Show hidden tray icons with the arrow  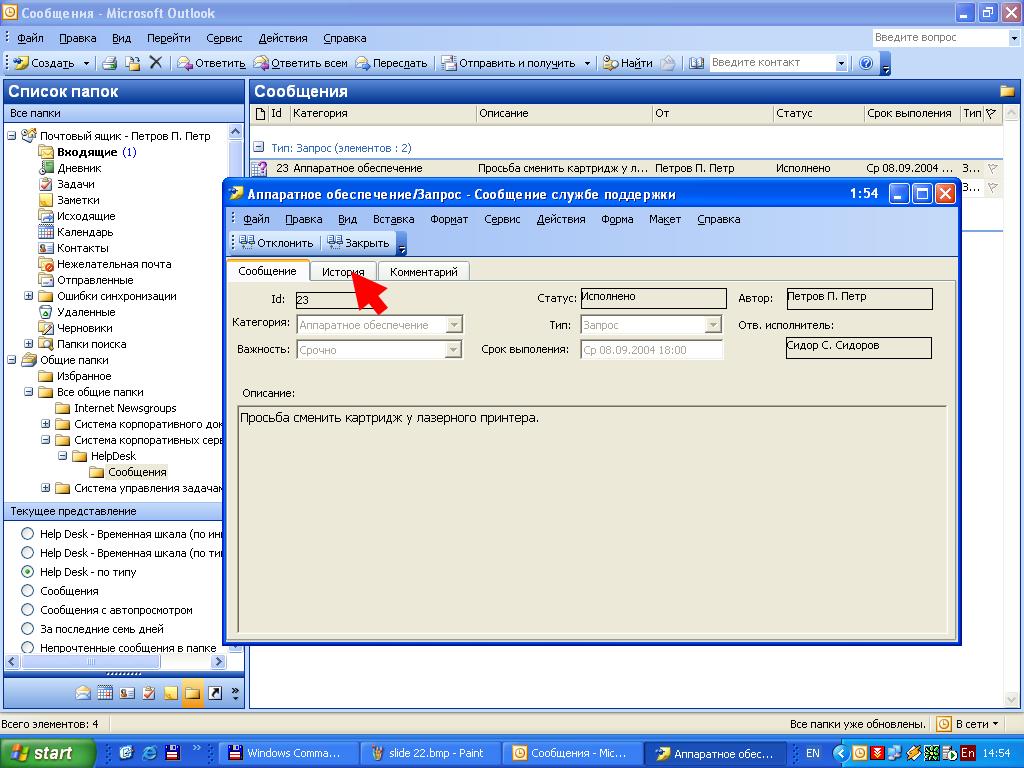(841, 753)
